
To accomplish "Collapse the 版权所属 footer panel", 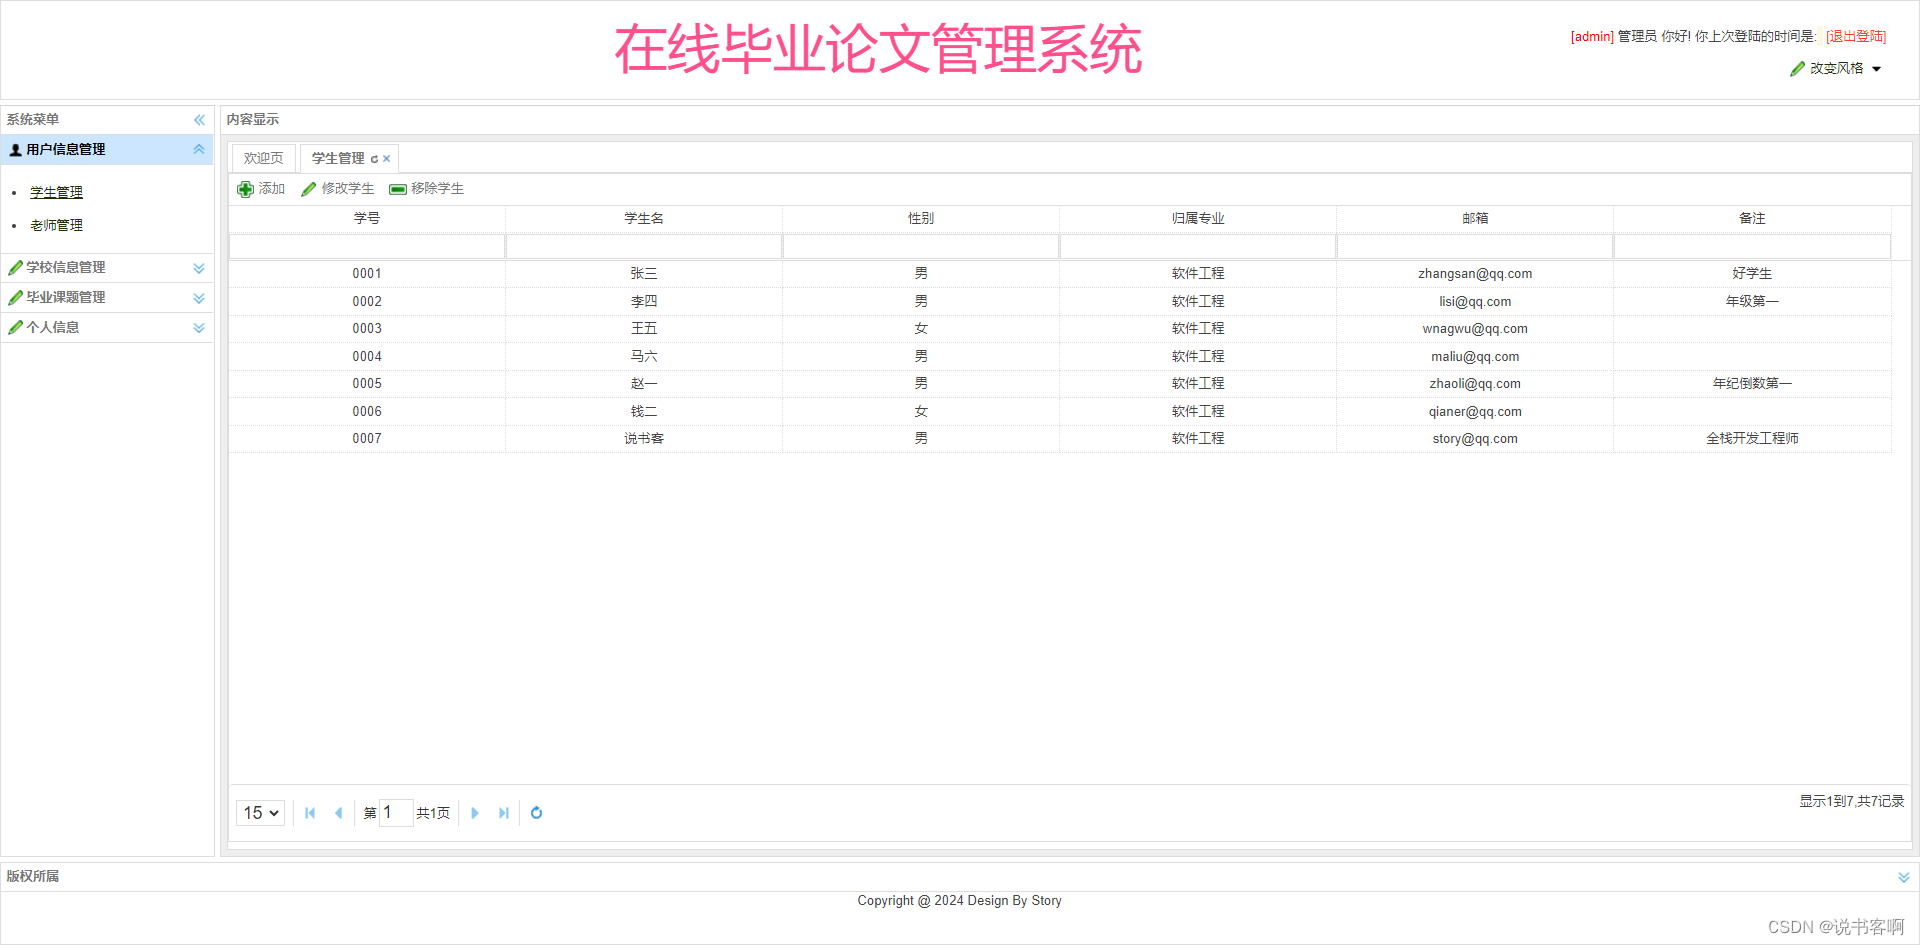I will [1904, 877].
